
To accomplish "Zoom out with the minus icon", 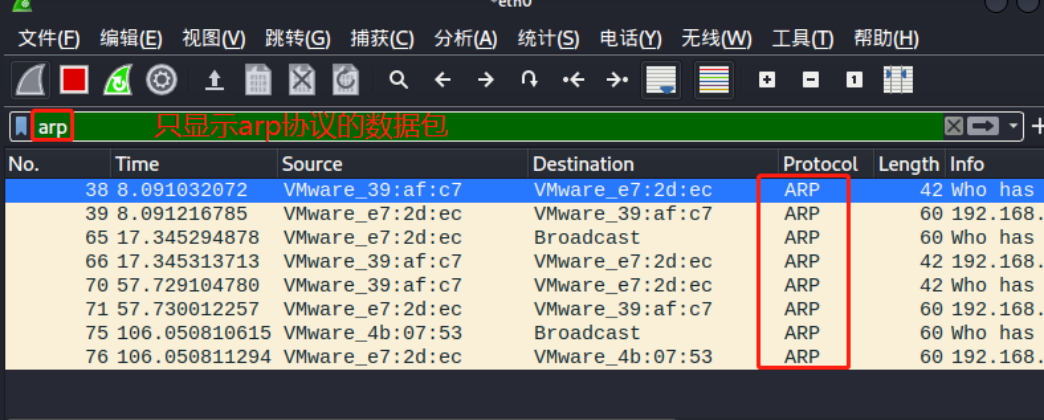I will point(810,81).
